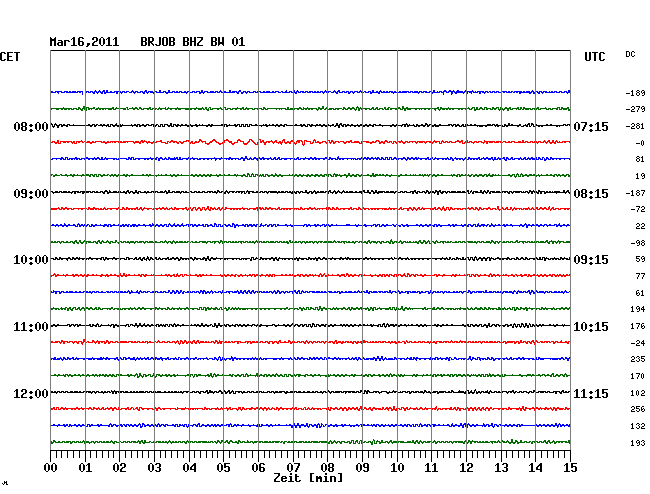Click the CET time label "08:00"
Screen dimensions: 650x494
tap(31, 126)
